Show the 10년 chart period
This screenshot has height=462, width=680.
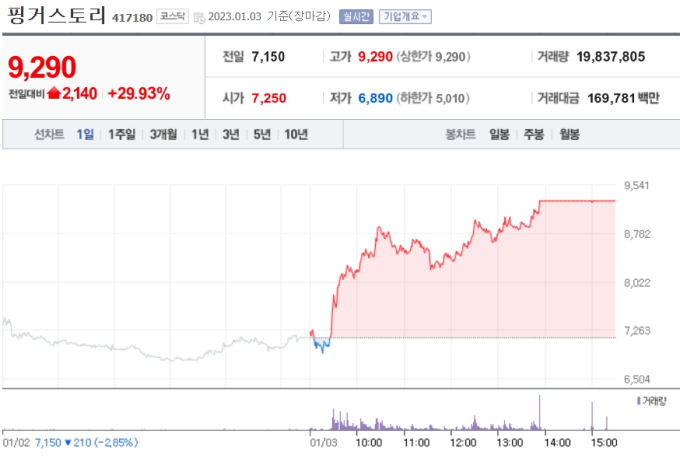[x=296, y=134]
